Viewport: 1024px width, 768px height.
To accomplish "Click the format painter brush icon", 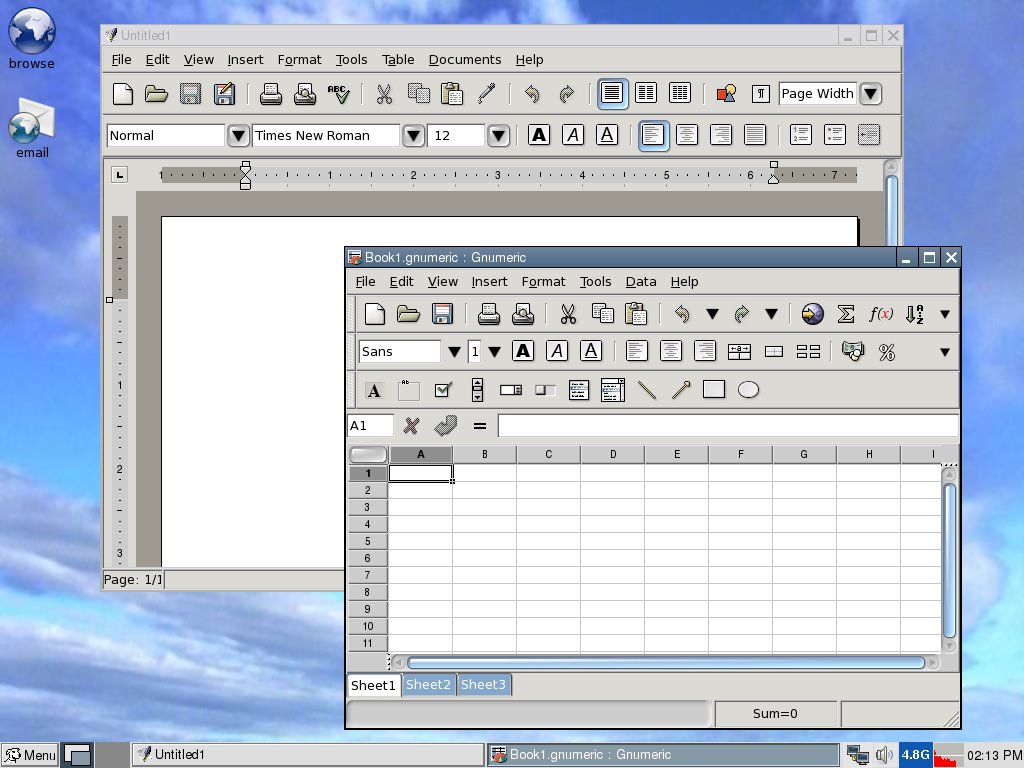I will coord(487,94).
